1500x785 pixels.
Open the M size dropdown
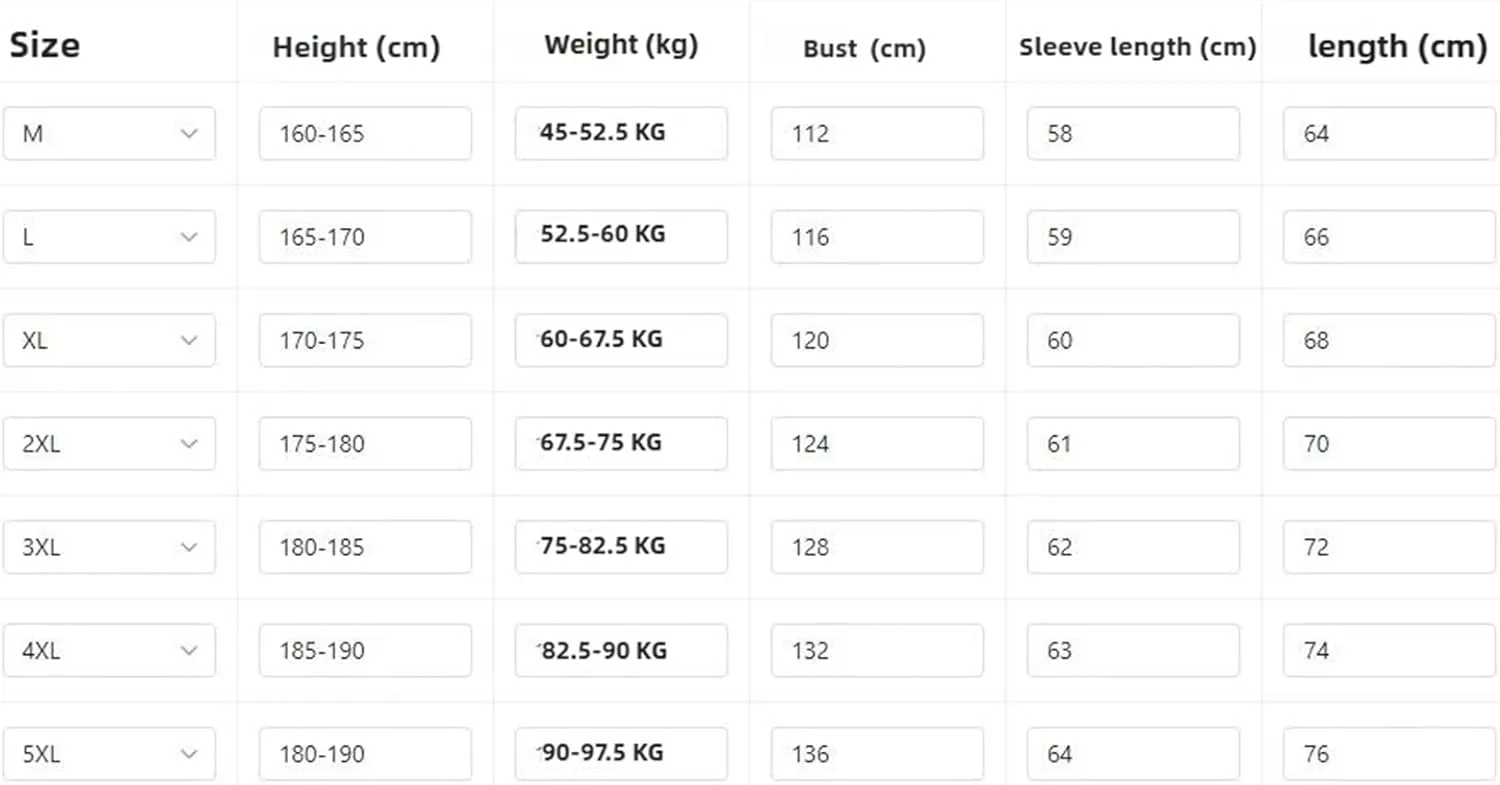click(109, 133)
